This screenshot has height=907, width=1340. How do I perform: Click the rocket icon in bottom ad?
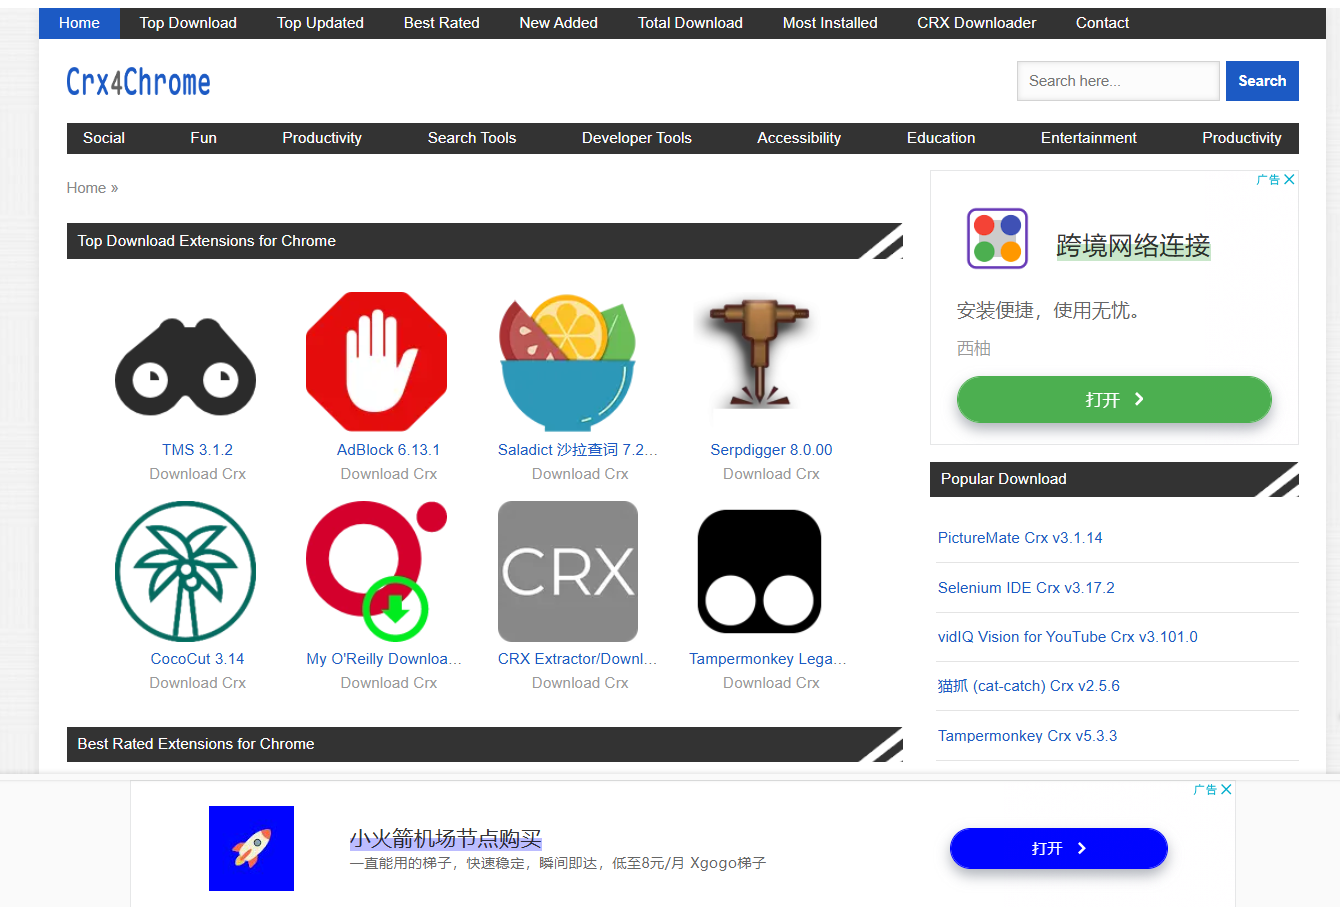(251, 848)
